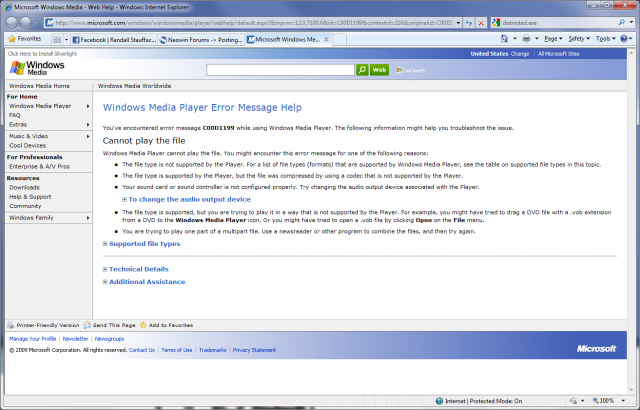Open Quick Tabs dropdown arrow

pos(66,40)
